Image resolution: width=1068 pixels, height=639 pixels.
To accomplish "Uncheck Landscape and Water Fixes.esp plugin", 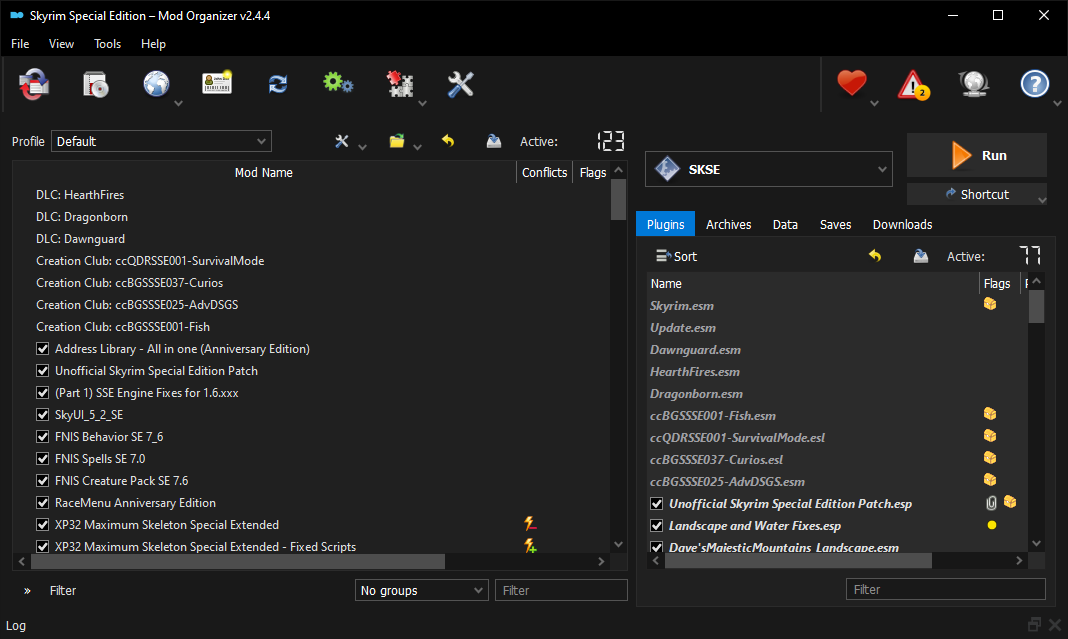I will (657, 526).
